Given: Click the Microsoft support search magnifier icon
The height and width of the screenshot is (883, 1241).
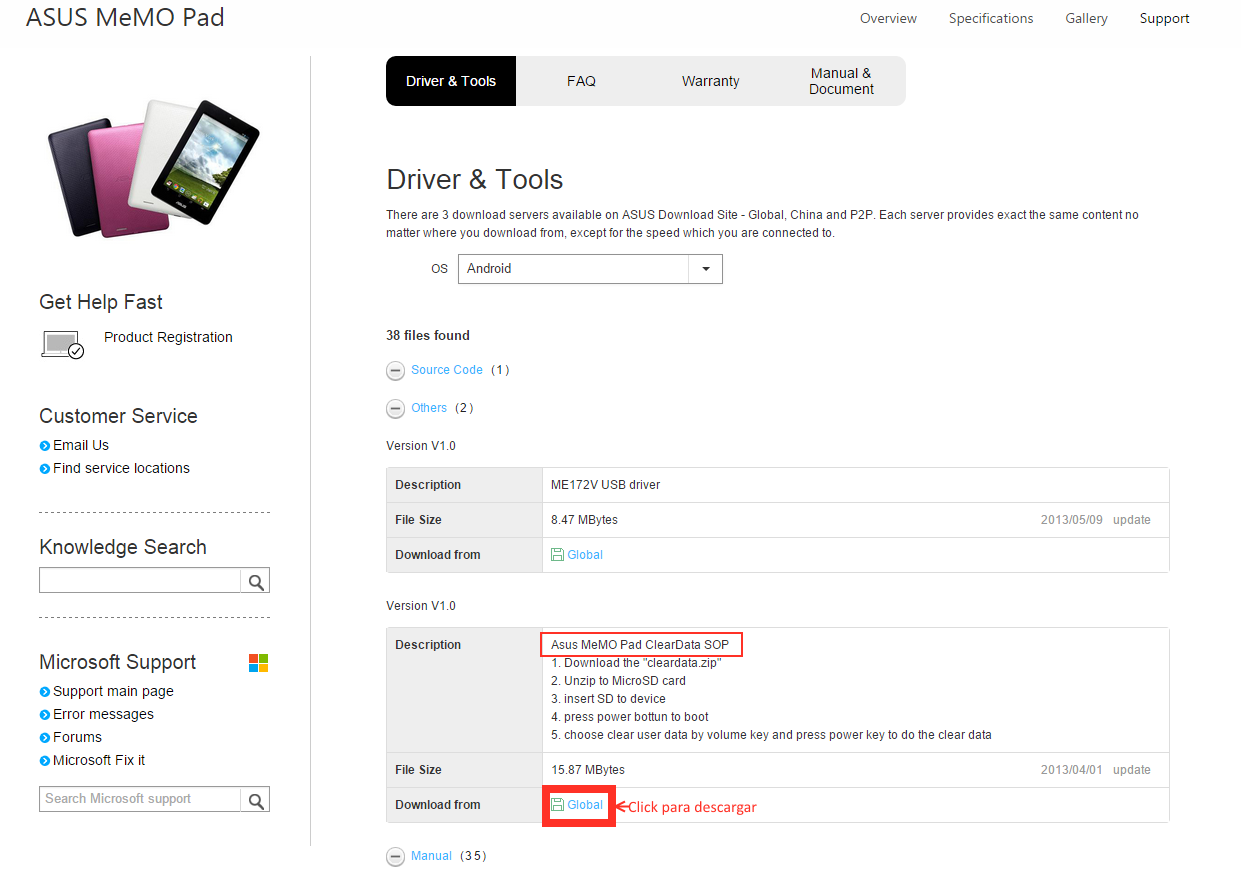Looking at the screenshot, I should [255, 800].
